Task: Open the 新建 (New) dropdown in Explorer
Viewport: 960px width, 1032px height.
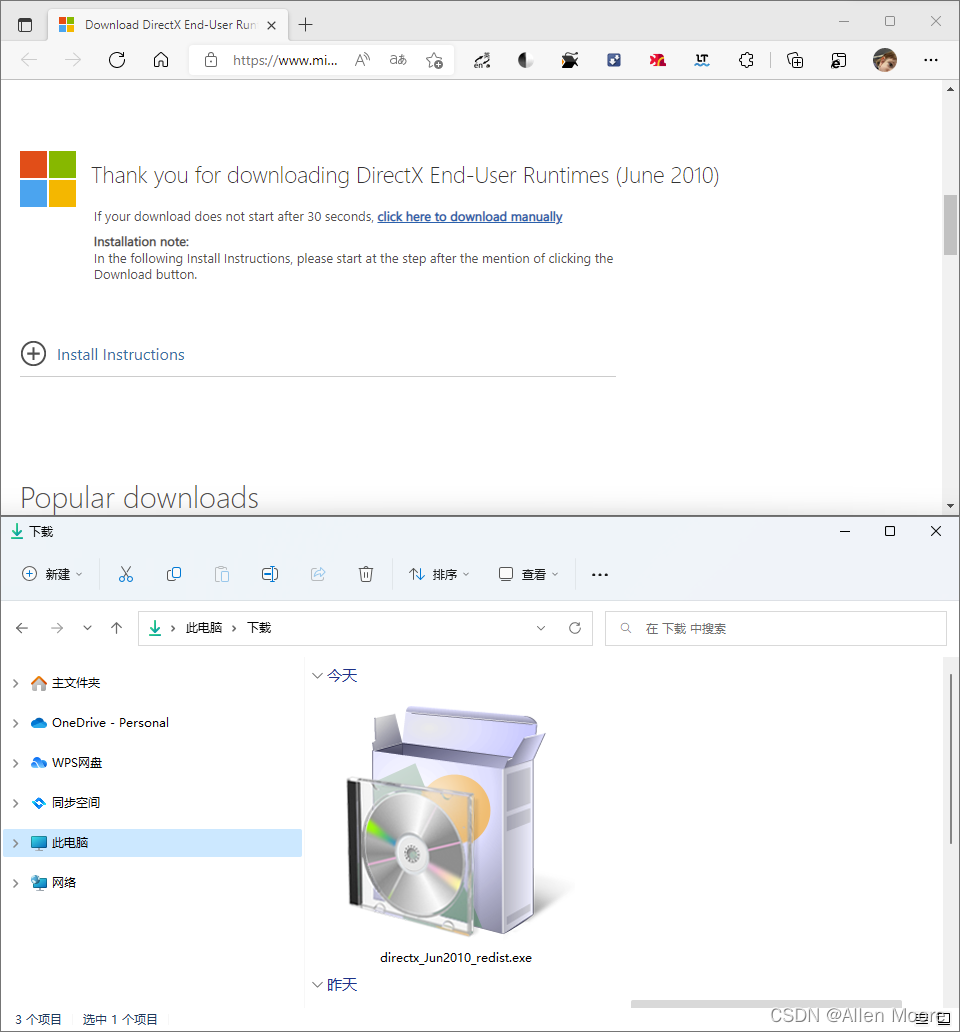Action: [52, 575]
